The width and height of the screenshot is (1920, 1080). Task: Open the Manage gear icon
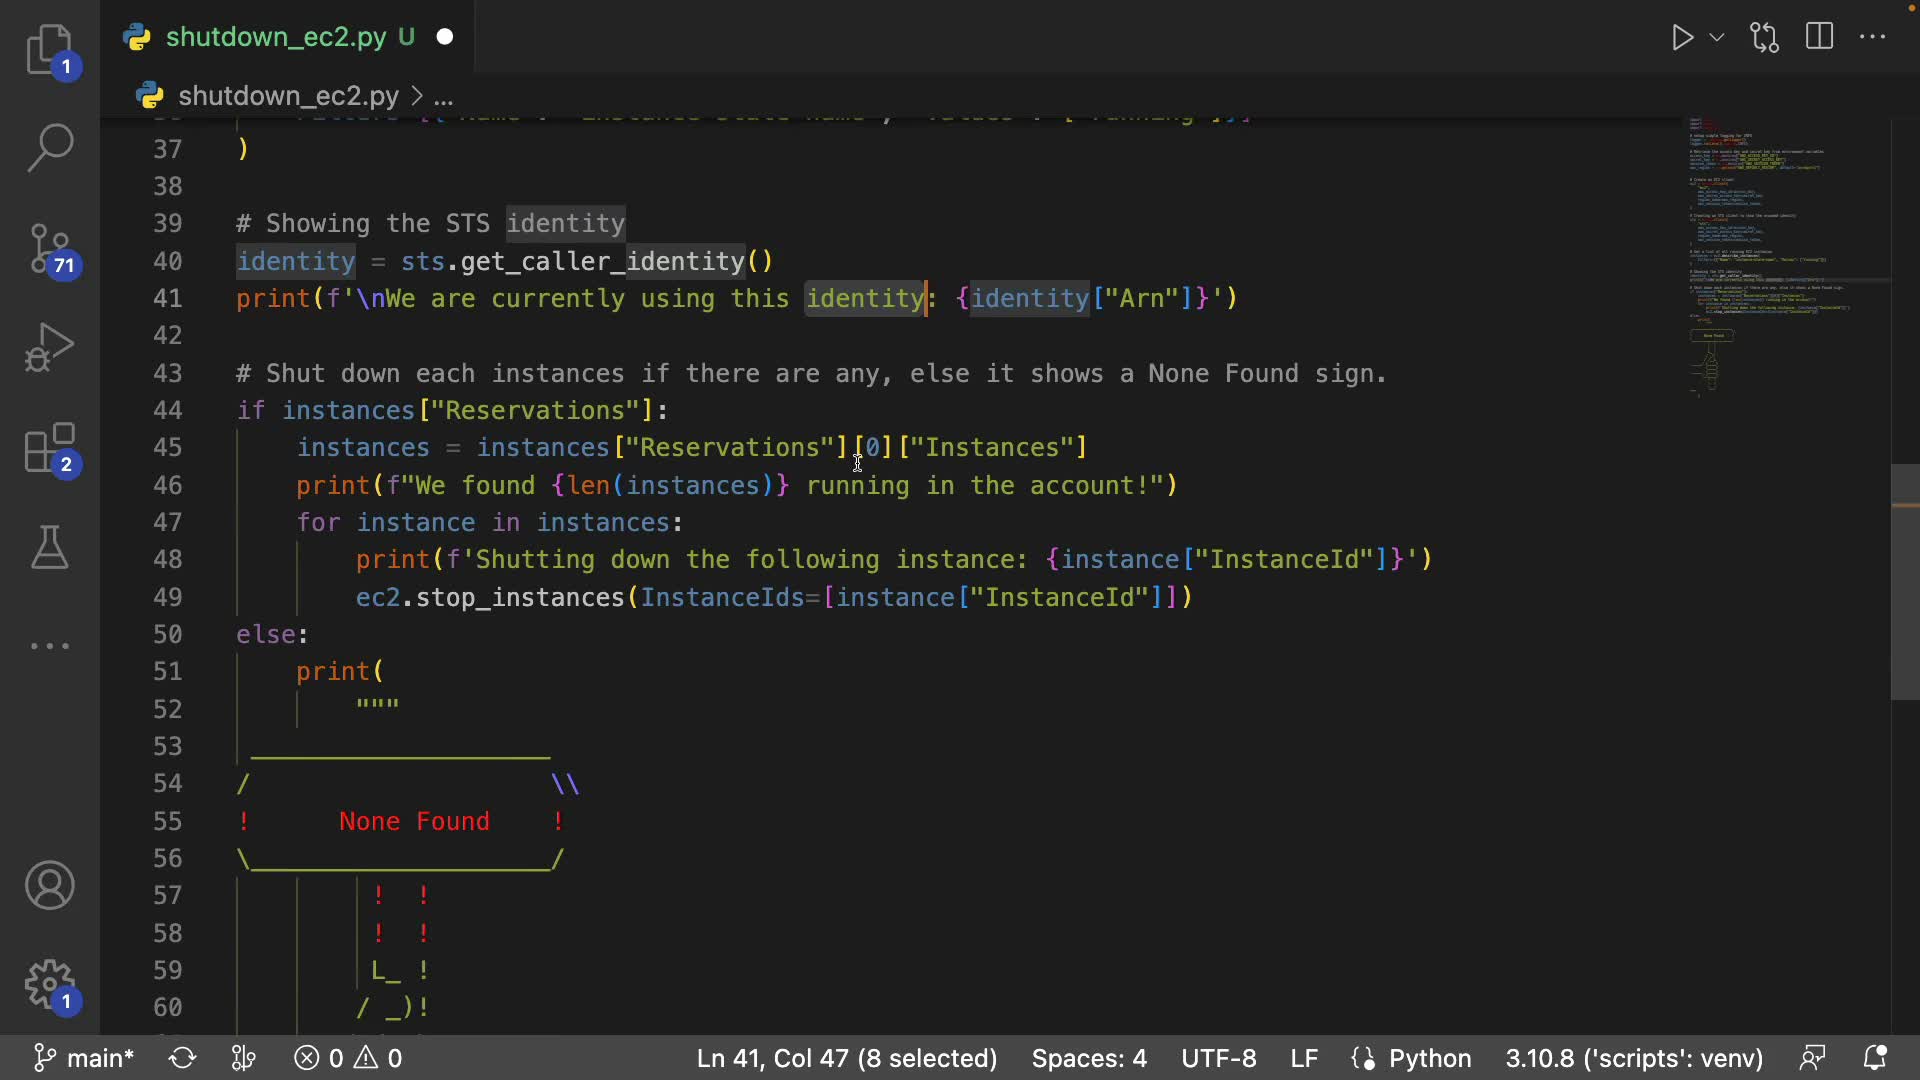coord(49,985)
